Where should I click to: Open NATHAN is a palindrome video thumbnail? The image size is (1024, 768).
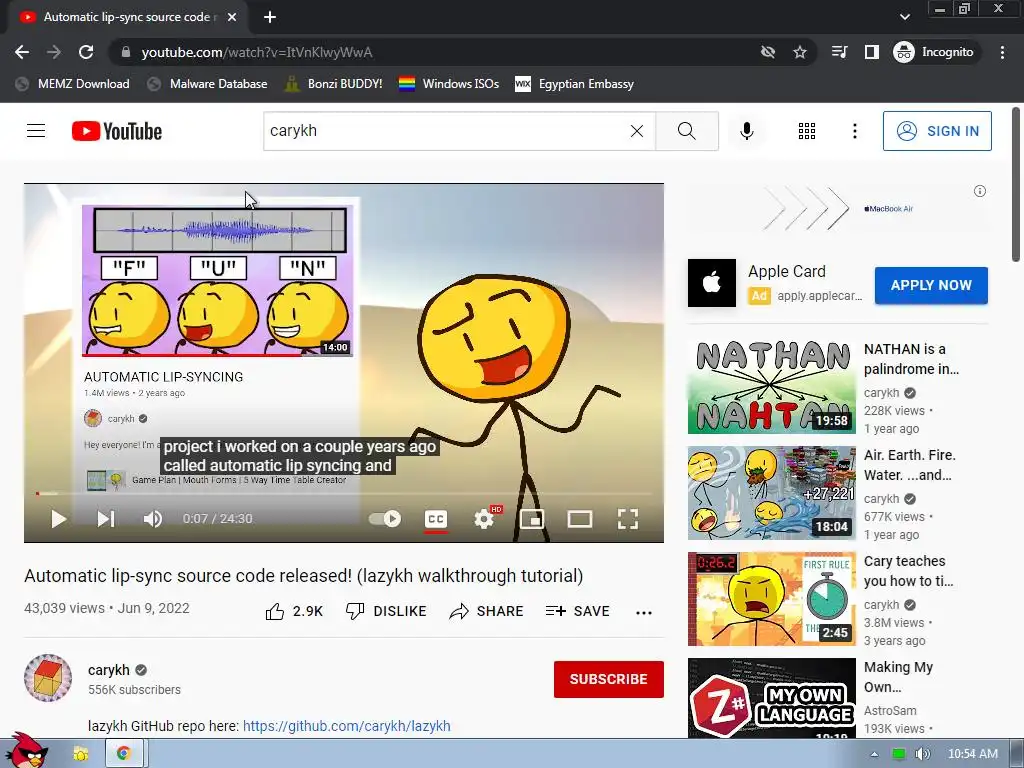coord(772,387)
